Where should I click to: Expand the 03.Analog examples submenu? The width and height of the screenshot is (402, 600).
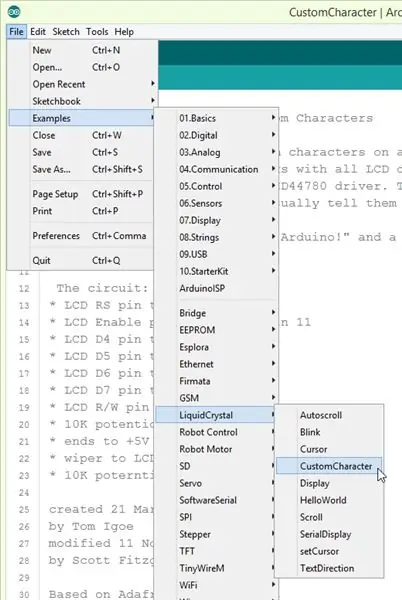point(216,152)
